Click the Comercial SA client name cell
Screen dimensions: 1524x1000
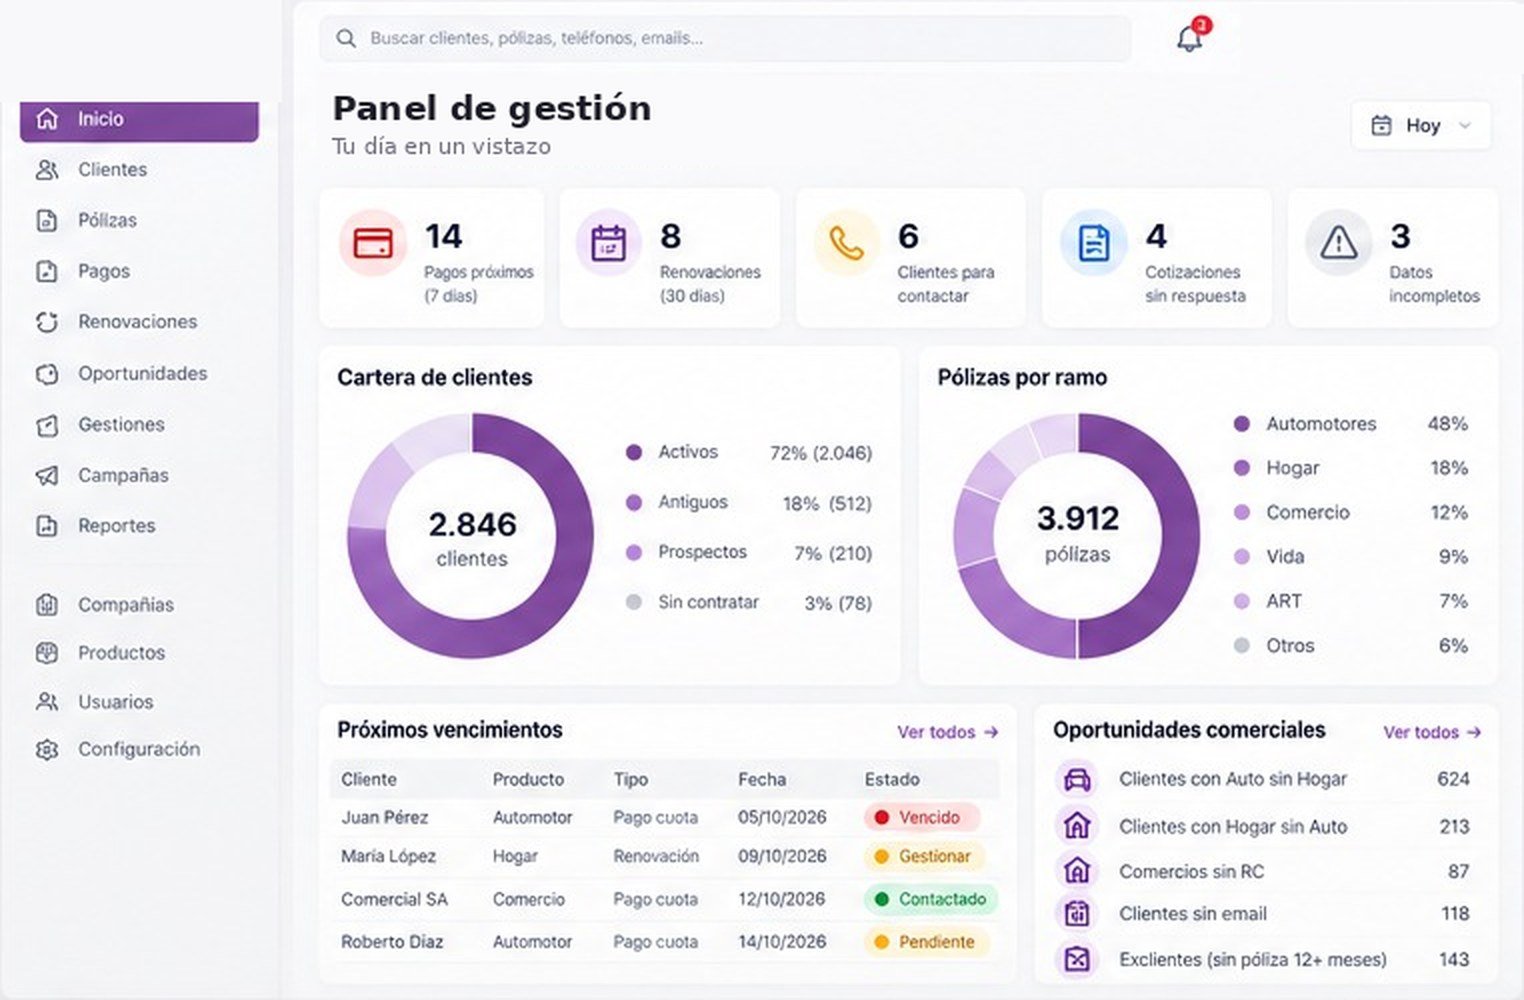(394, 899)
